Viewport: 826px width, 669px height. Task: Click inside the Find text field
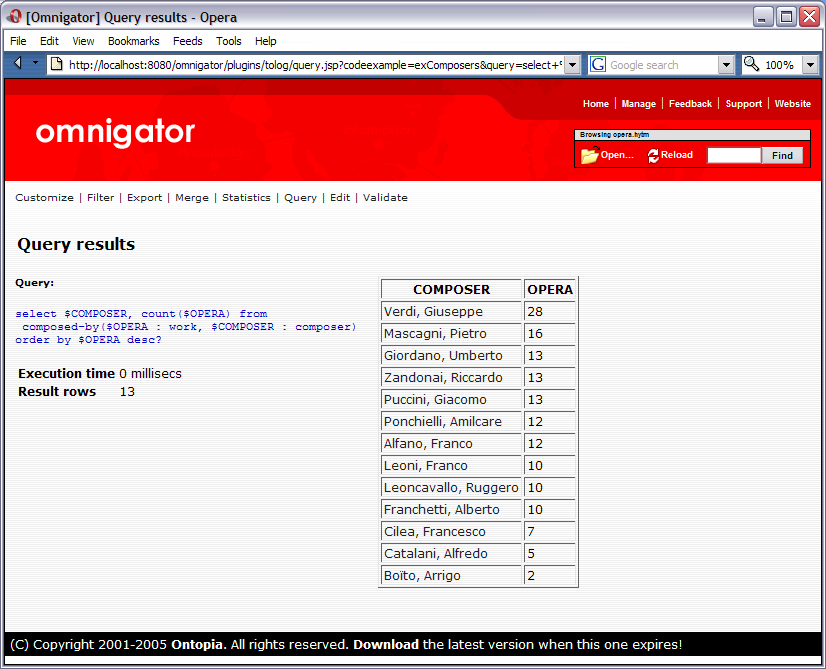coord(733,155)
